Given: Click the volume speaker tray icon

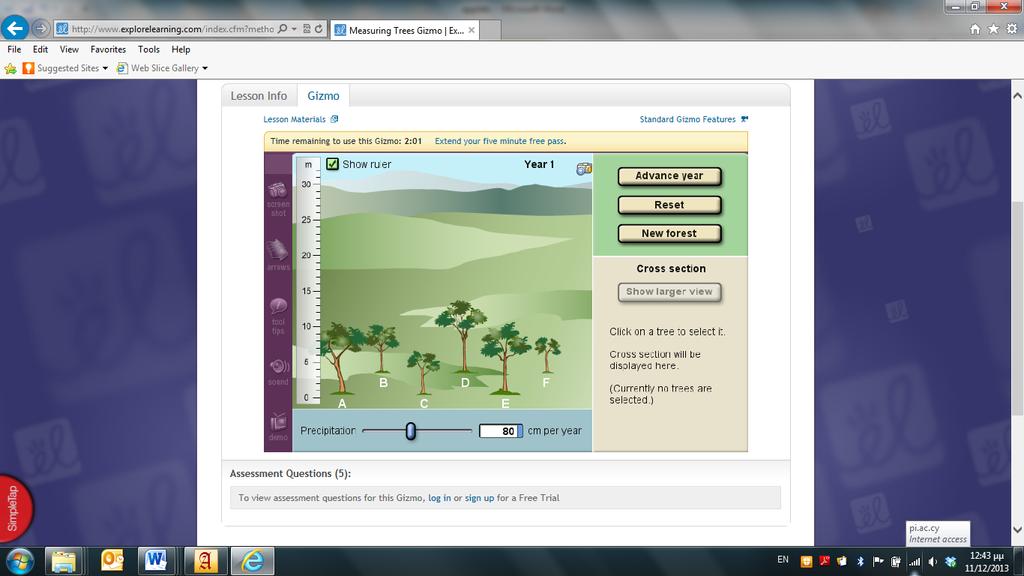Looking at the screenshot, I should tap(933, 561).
